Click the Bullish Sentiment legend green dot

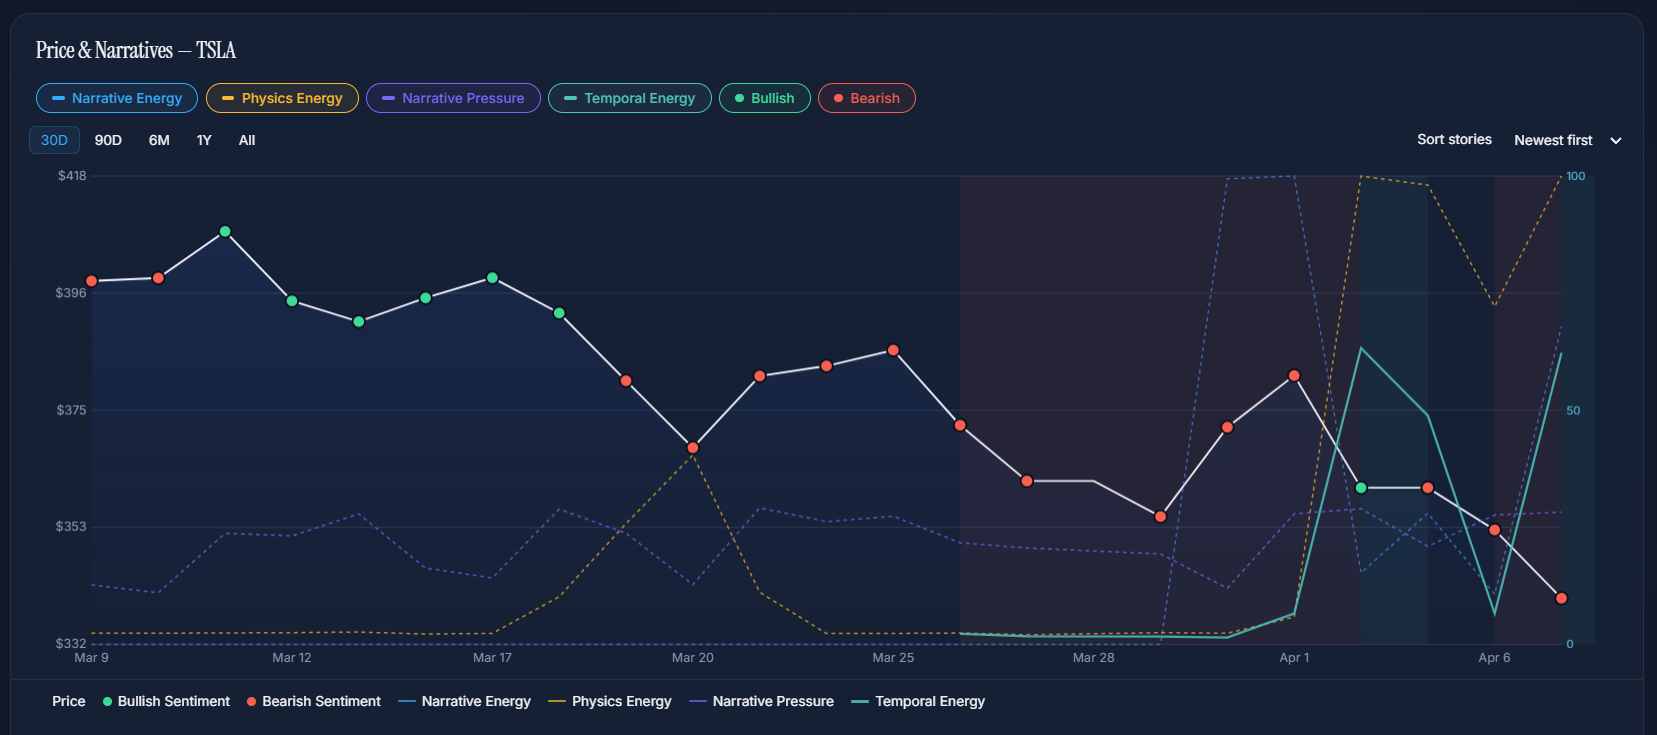[107, 702]
